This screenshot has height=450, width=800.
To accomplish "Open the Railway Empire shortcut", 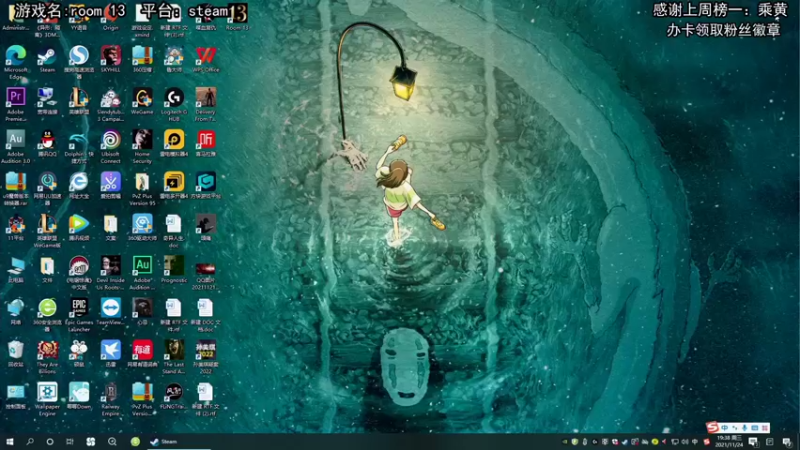I will pos(110,395).
